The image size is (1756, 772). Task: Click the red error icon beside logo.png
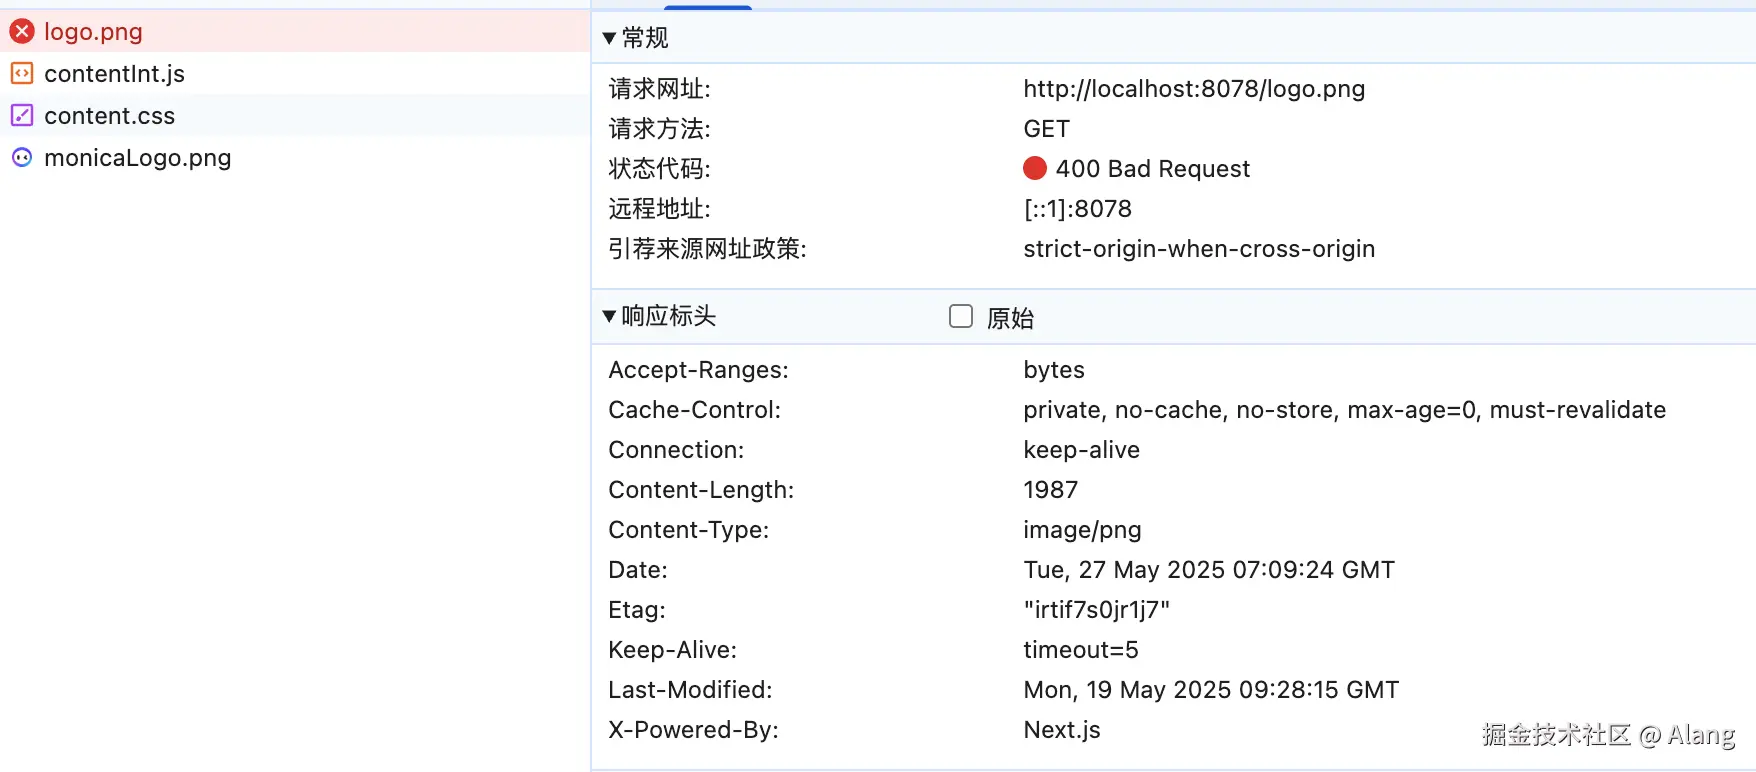point(22,32)
